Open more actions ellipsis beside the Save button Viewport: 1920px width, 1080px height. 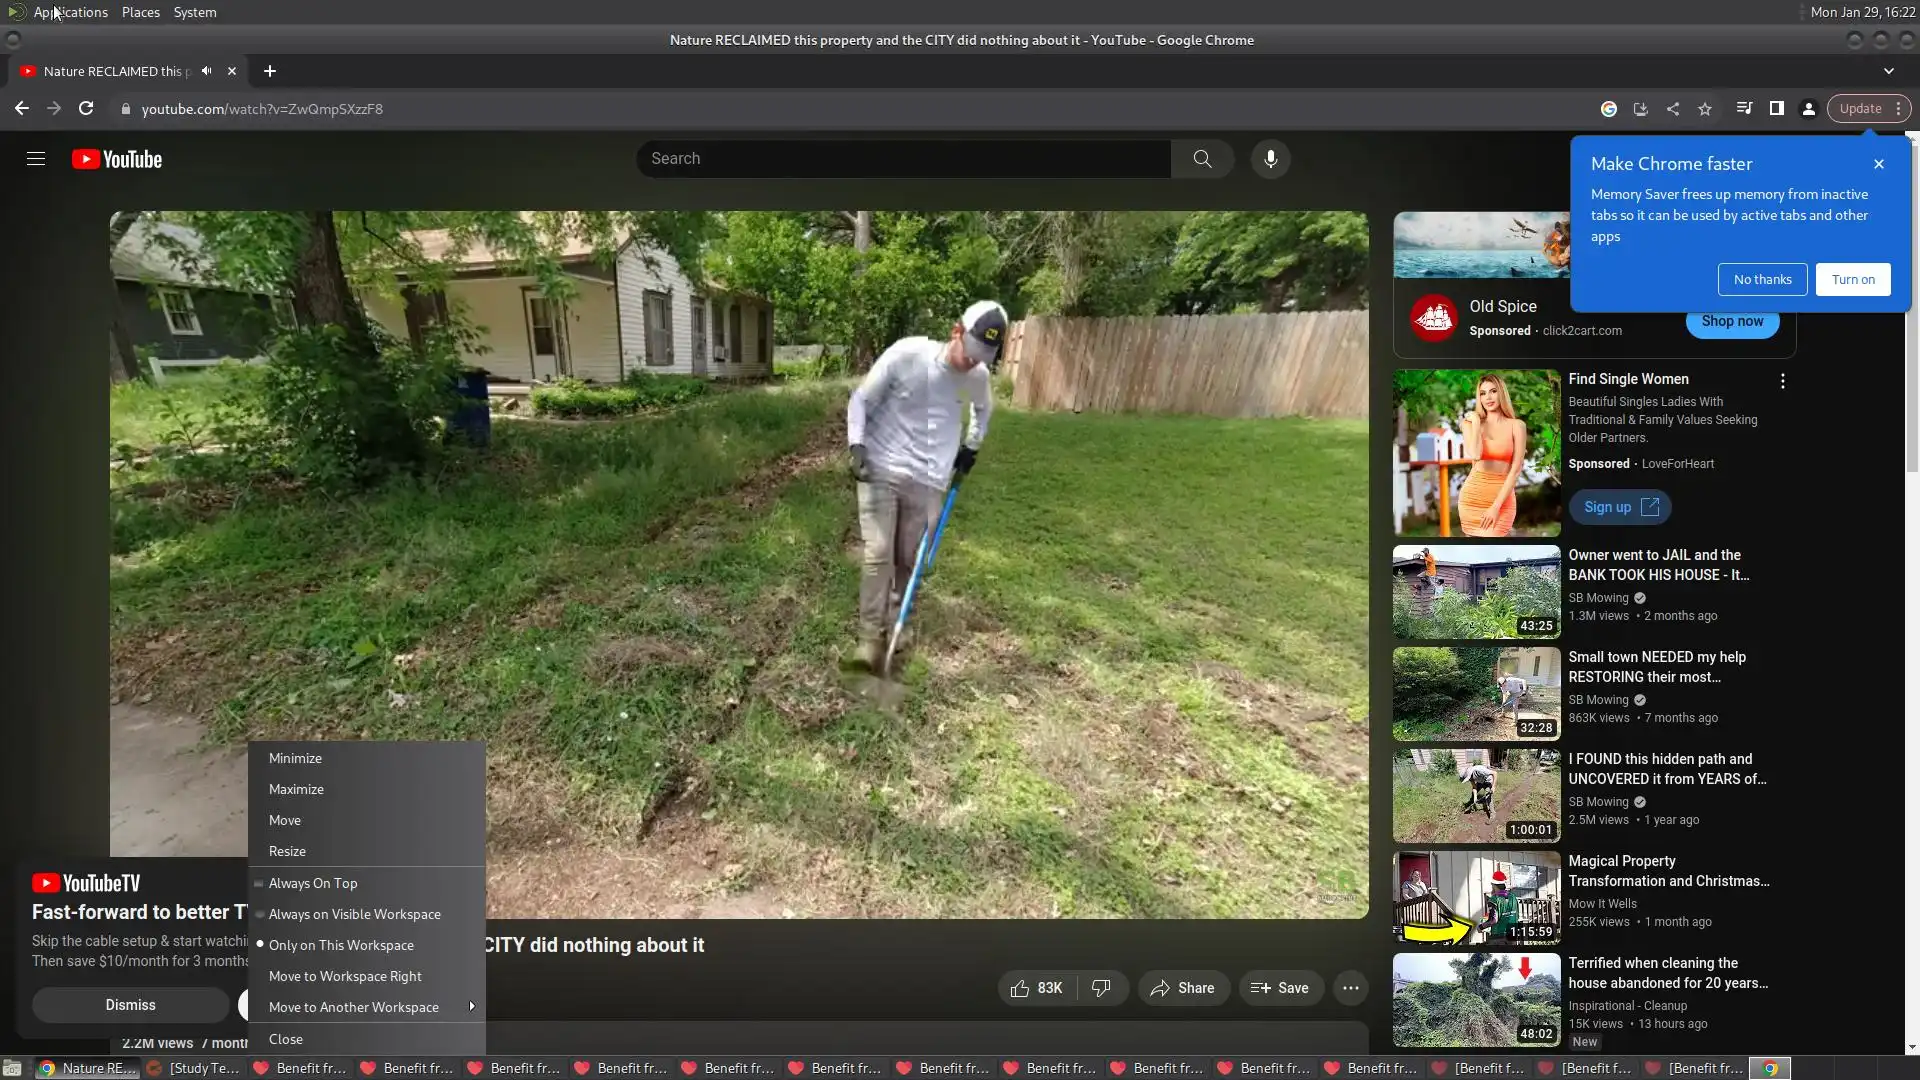pyautogui.click(x=1350, y=988)
